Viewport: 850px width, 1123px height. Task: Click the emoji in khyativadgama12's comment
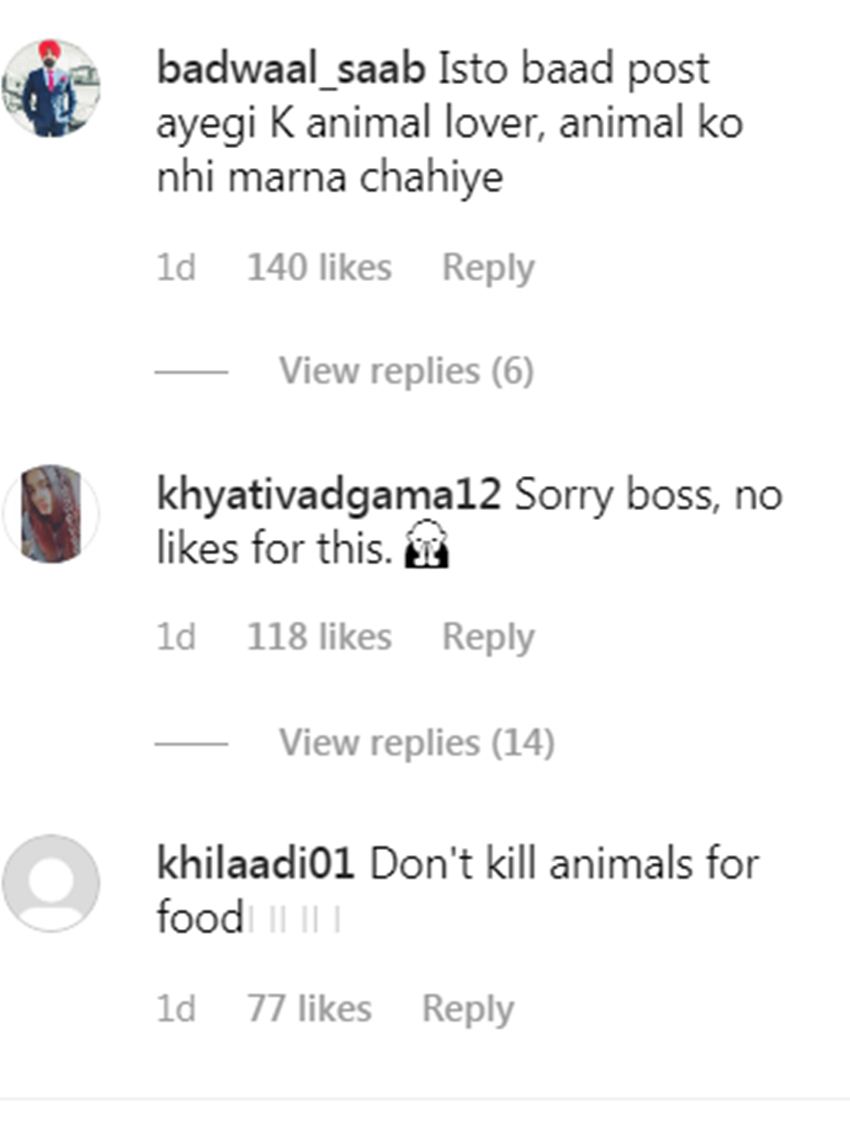click(x=425, y=550)
